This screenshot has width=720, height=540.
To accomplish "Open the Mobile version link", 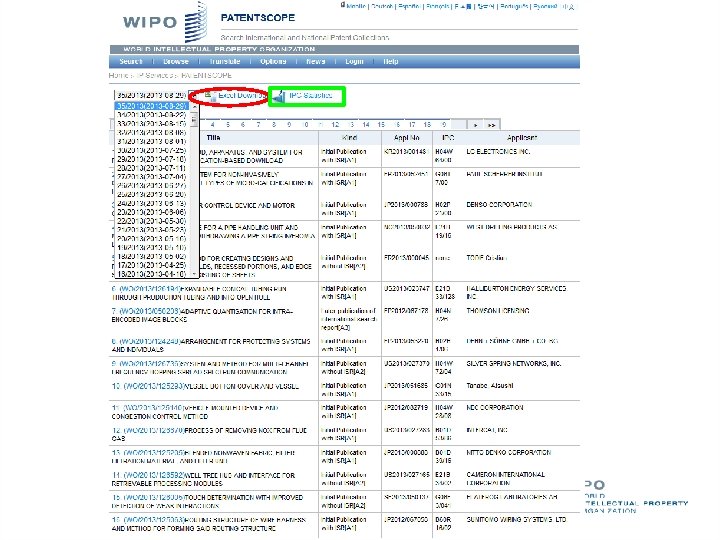I will (x=356, y=6).
